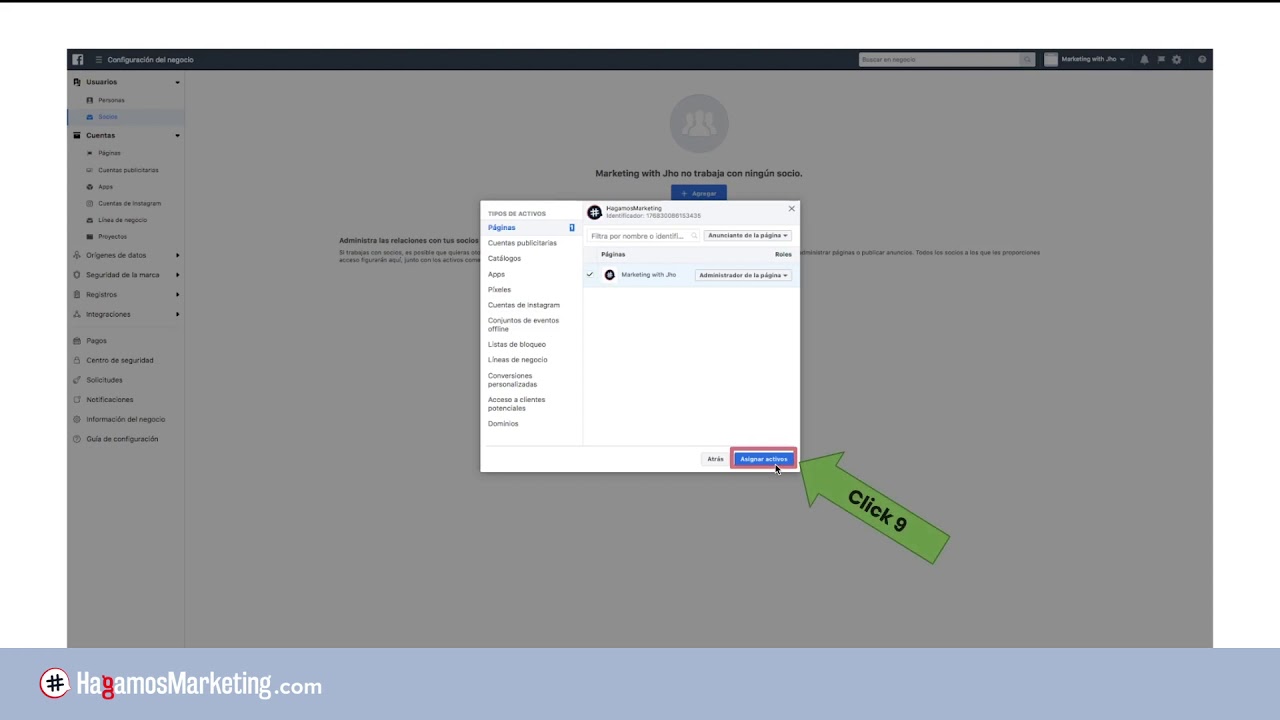Open Centro de seguridad in sidebar
This screenshot has height=720, width=1280.
tap(120, 360)
